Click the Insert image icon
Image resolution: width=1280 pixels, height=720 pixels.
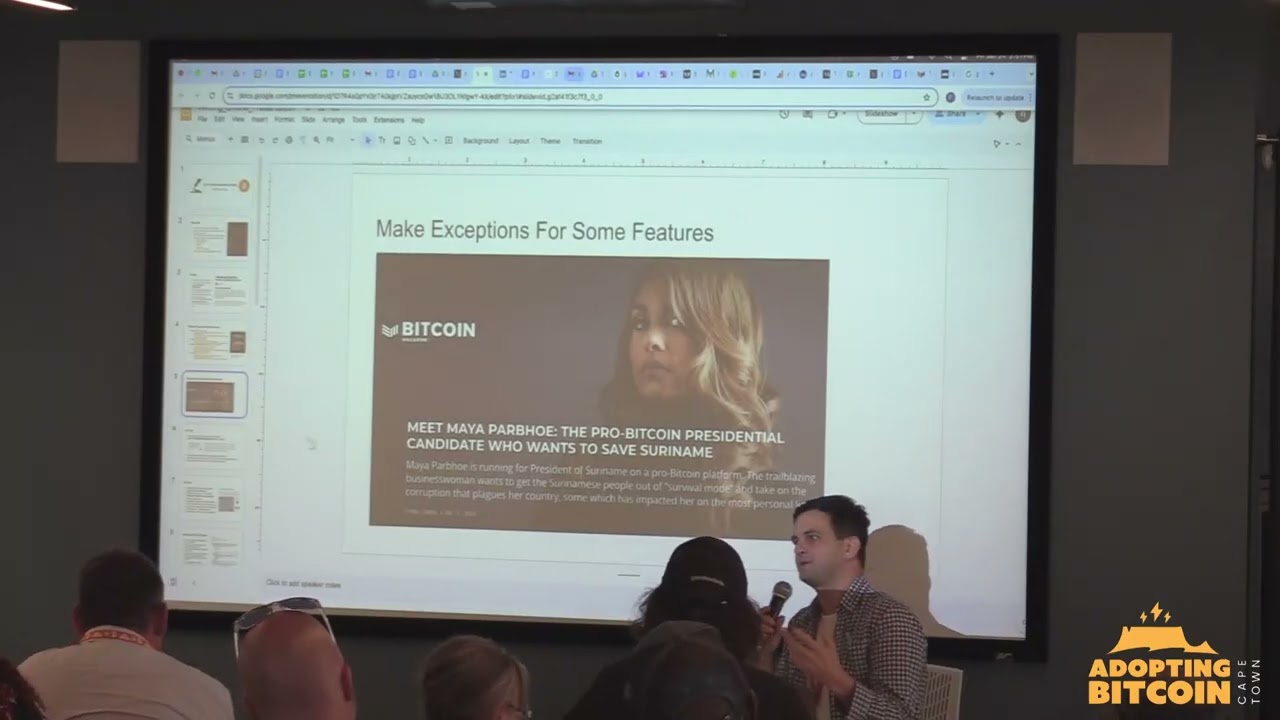point(396,140)
